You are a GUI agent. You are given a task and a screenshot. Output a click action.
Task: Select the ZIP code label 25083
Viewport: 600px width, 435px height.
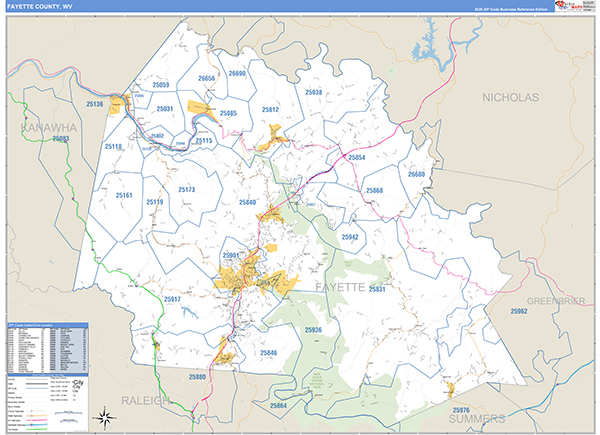coord(61,138)
